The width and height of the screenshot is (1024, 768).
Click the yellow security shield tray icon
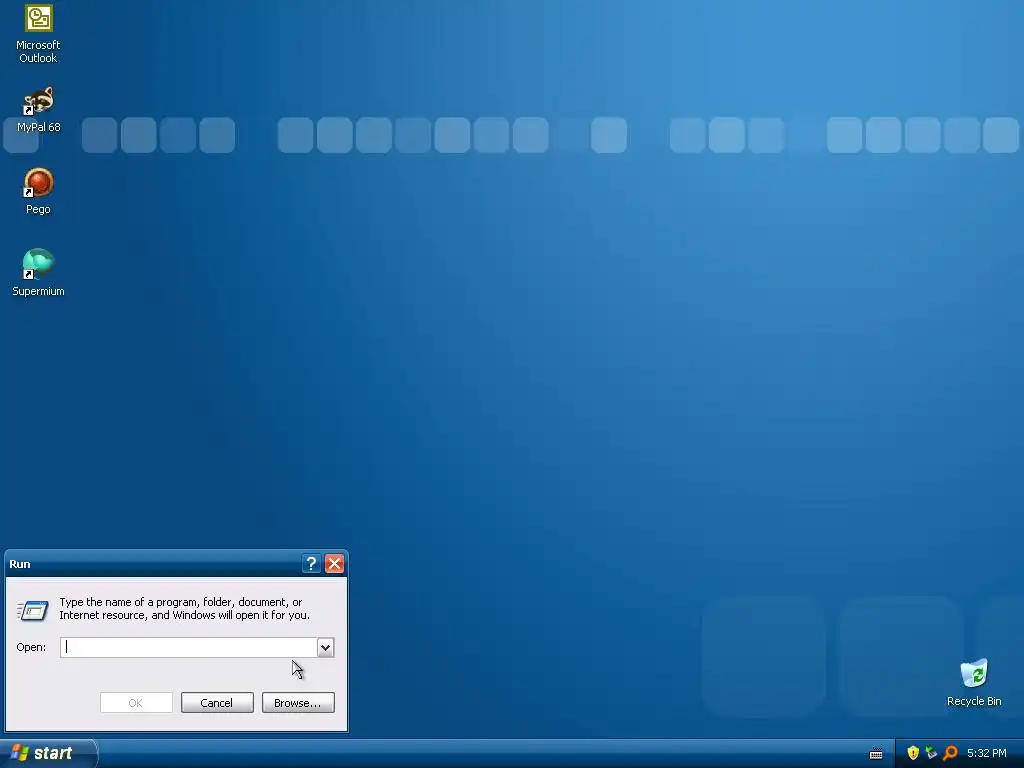coord(913,753)
